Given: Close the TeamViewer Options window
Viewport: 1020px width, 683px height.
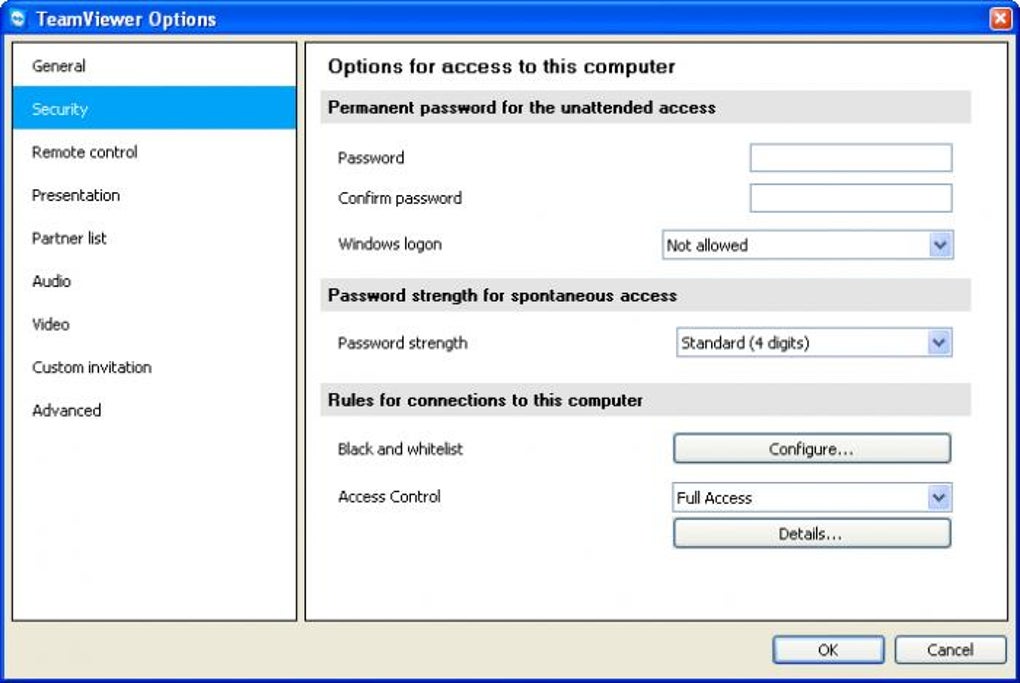Looking at the screenshot, I should pos(999,19).
